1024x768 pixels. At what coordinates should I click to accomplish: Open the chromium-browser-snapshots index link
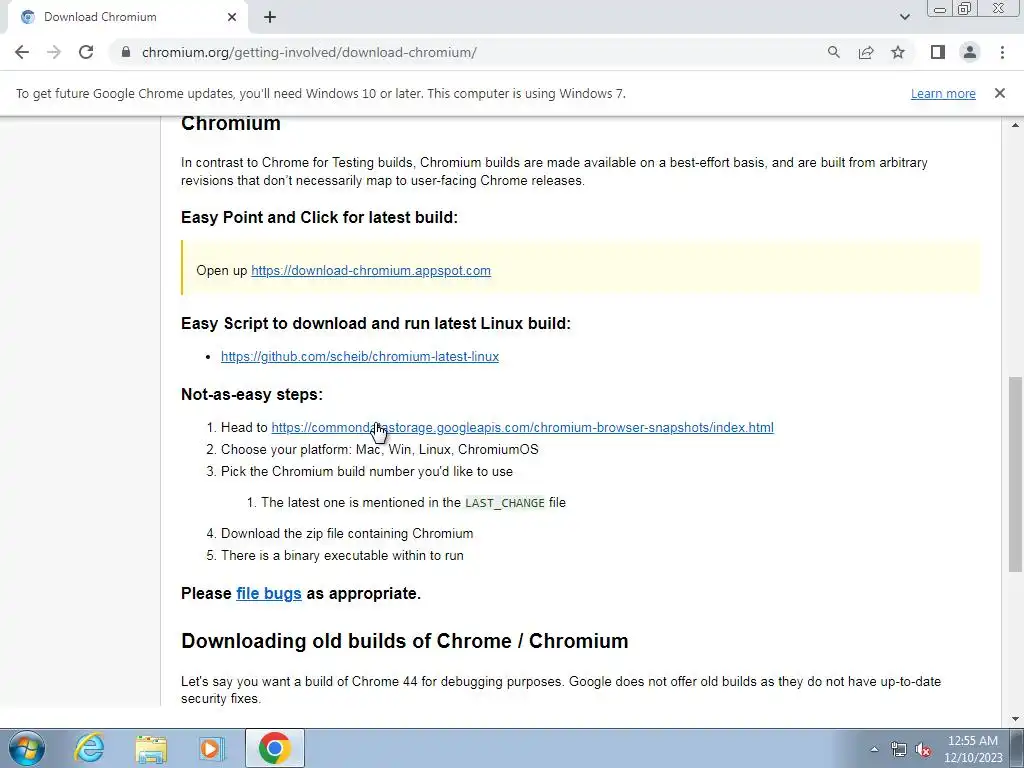pyautogui.click(x=522, y=428)
